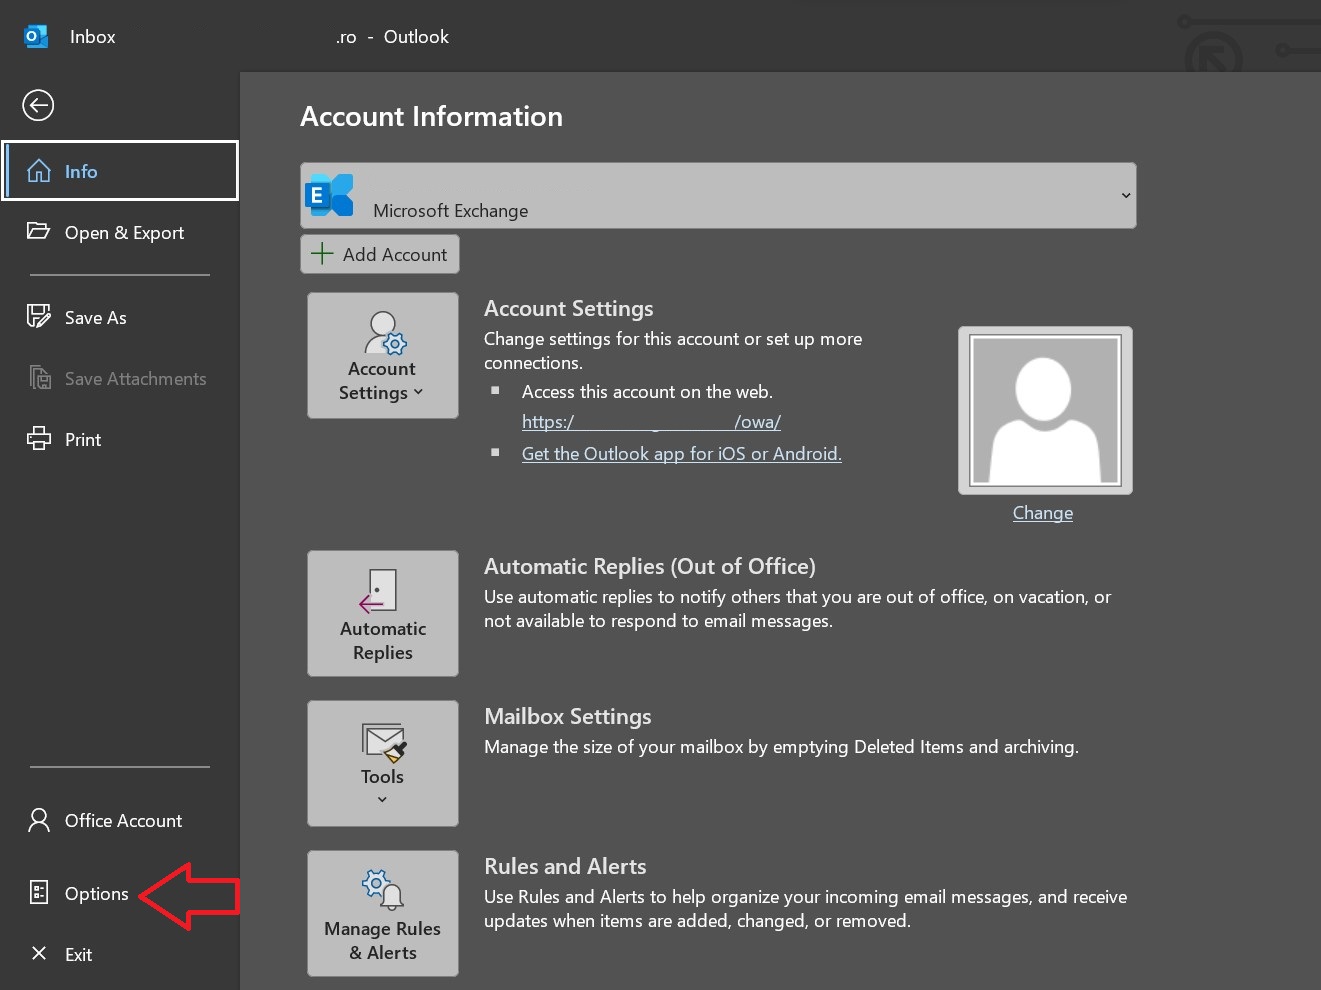The image size is (1321, 990).
Task: Open the owa web access link
Action: point(651,422)
